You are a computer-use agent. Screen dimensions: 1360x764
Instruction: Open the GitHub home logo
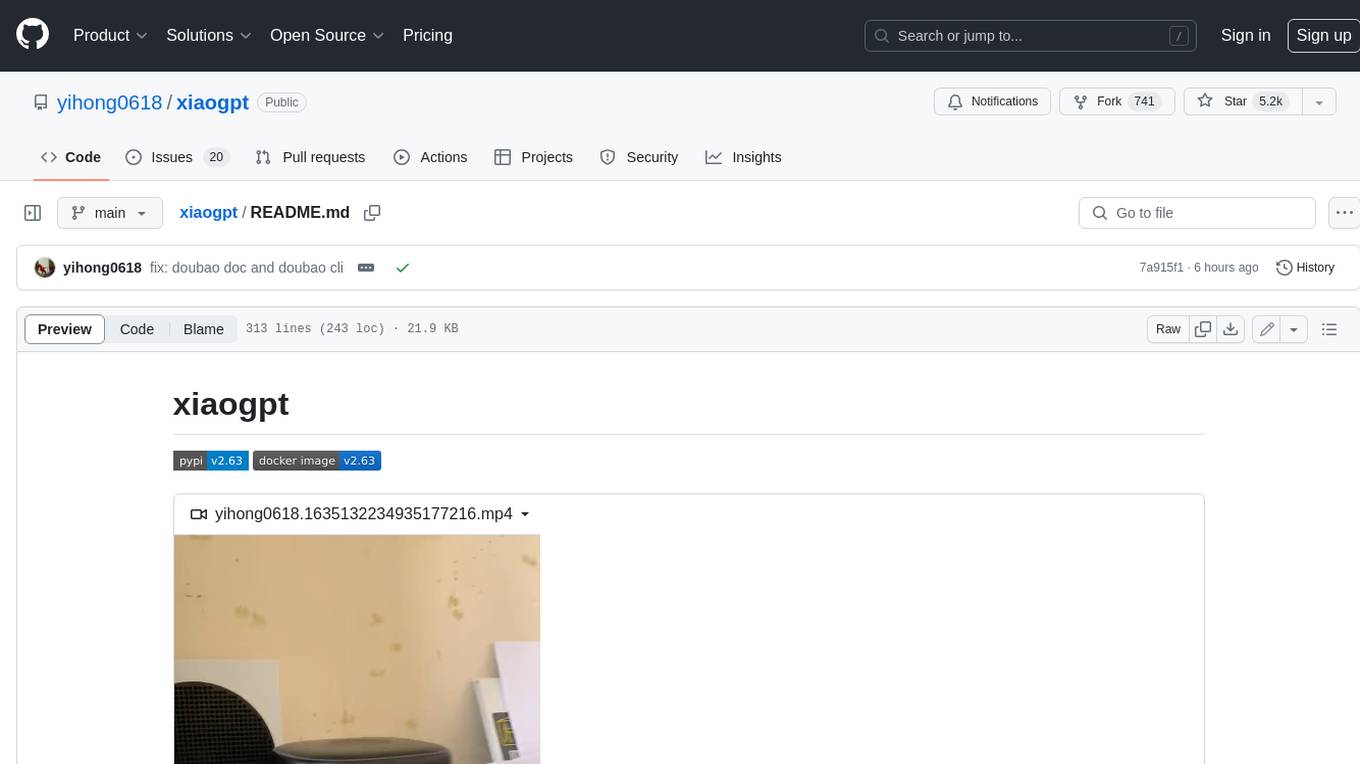[33, 35]
